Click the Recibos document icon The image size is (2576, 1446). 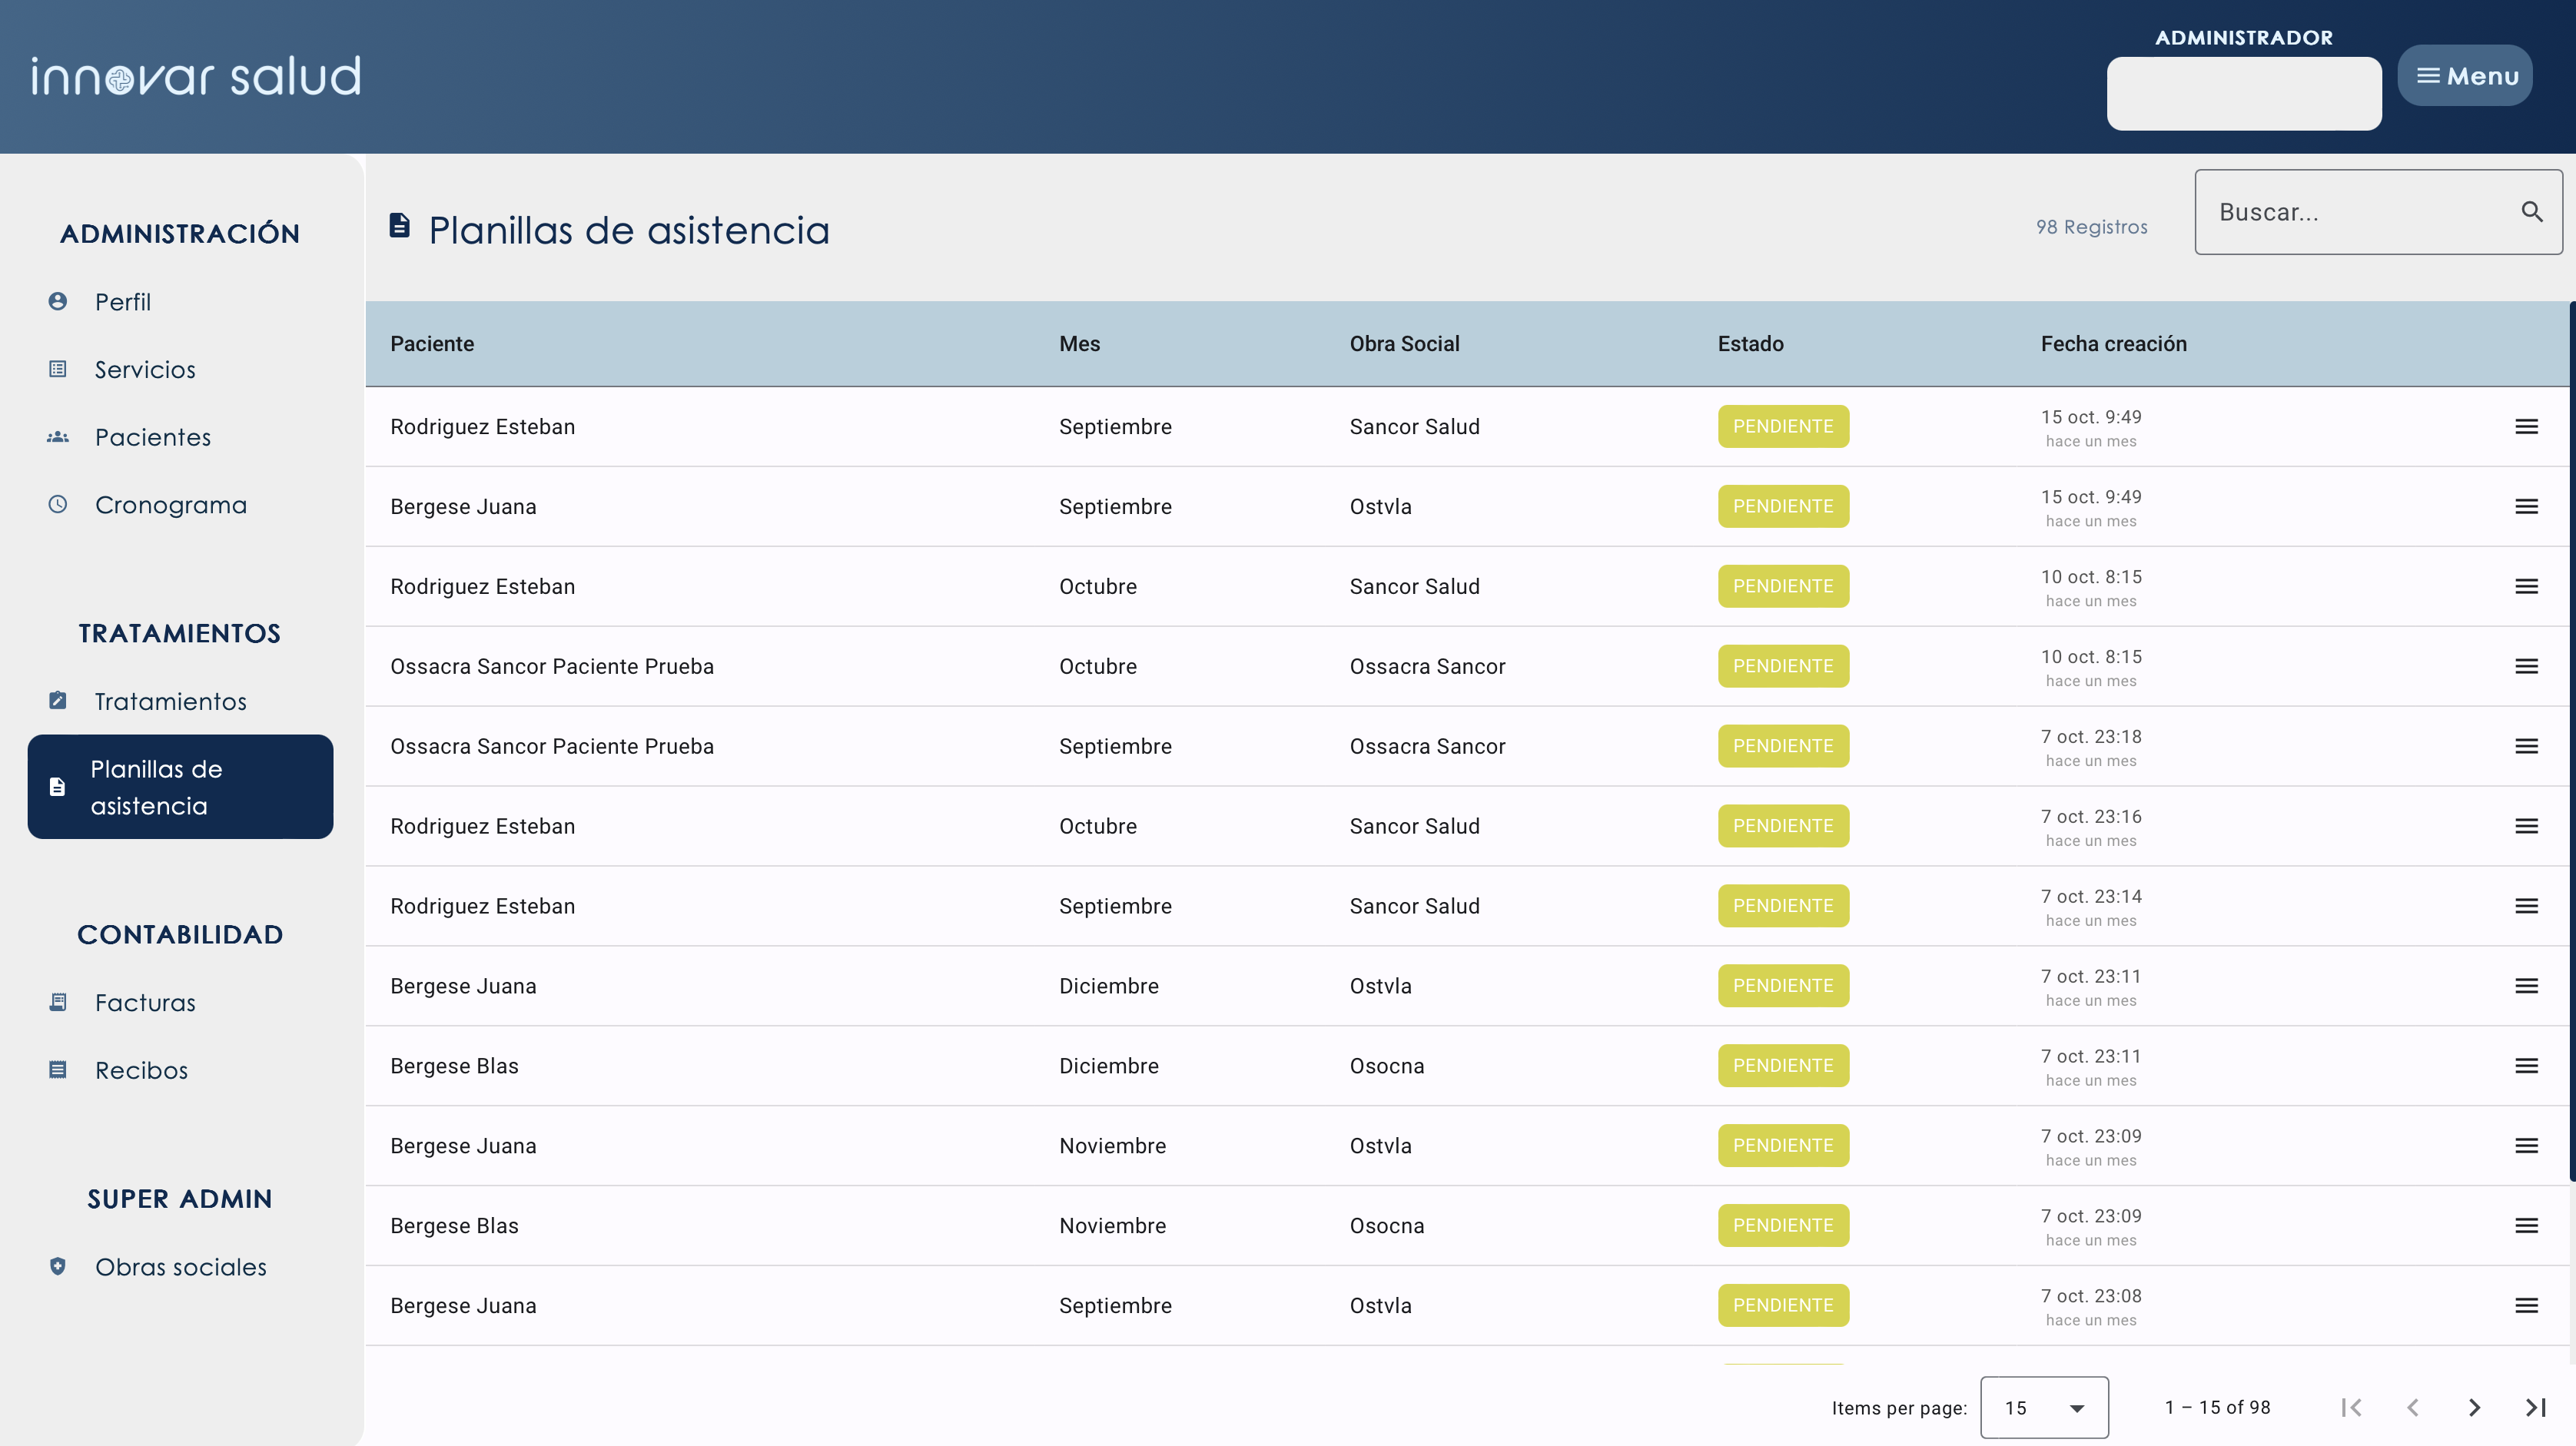tap(58, 1070)
